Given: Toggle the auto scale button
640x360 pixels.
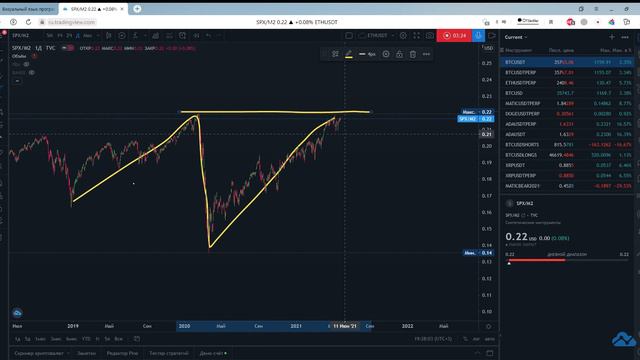Looking at the screenshot, I should pyautogui.click(x=489, y=339).
